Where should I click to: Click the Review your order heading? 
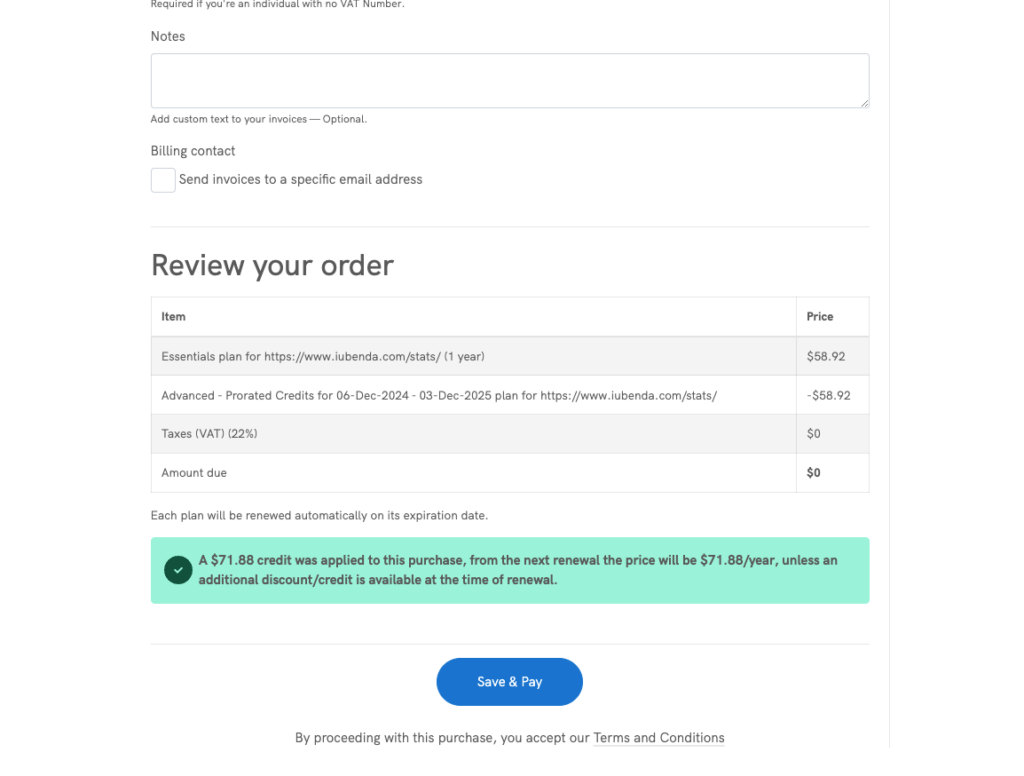point(272,265)
